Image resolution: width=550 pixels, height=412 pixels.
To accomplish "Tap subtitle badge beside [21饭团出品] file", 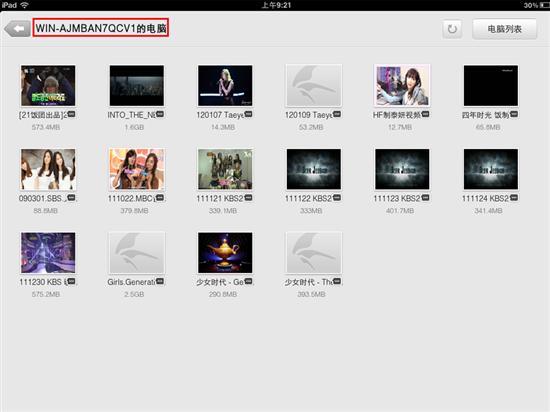I will coord(71,114).
